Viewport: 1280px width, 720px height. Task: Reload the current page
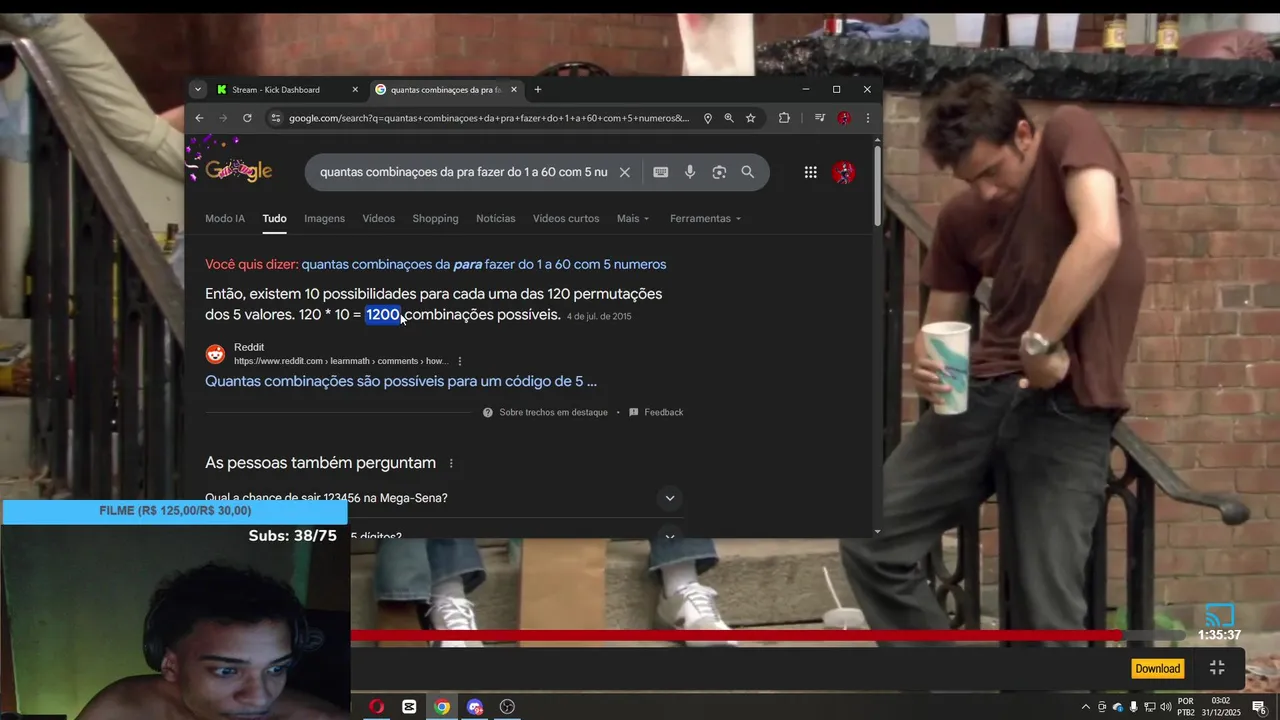point(247,118)
